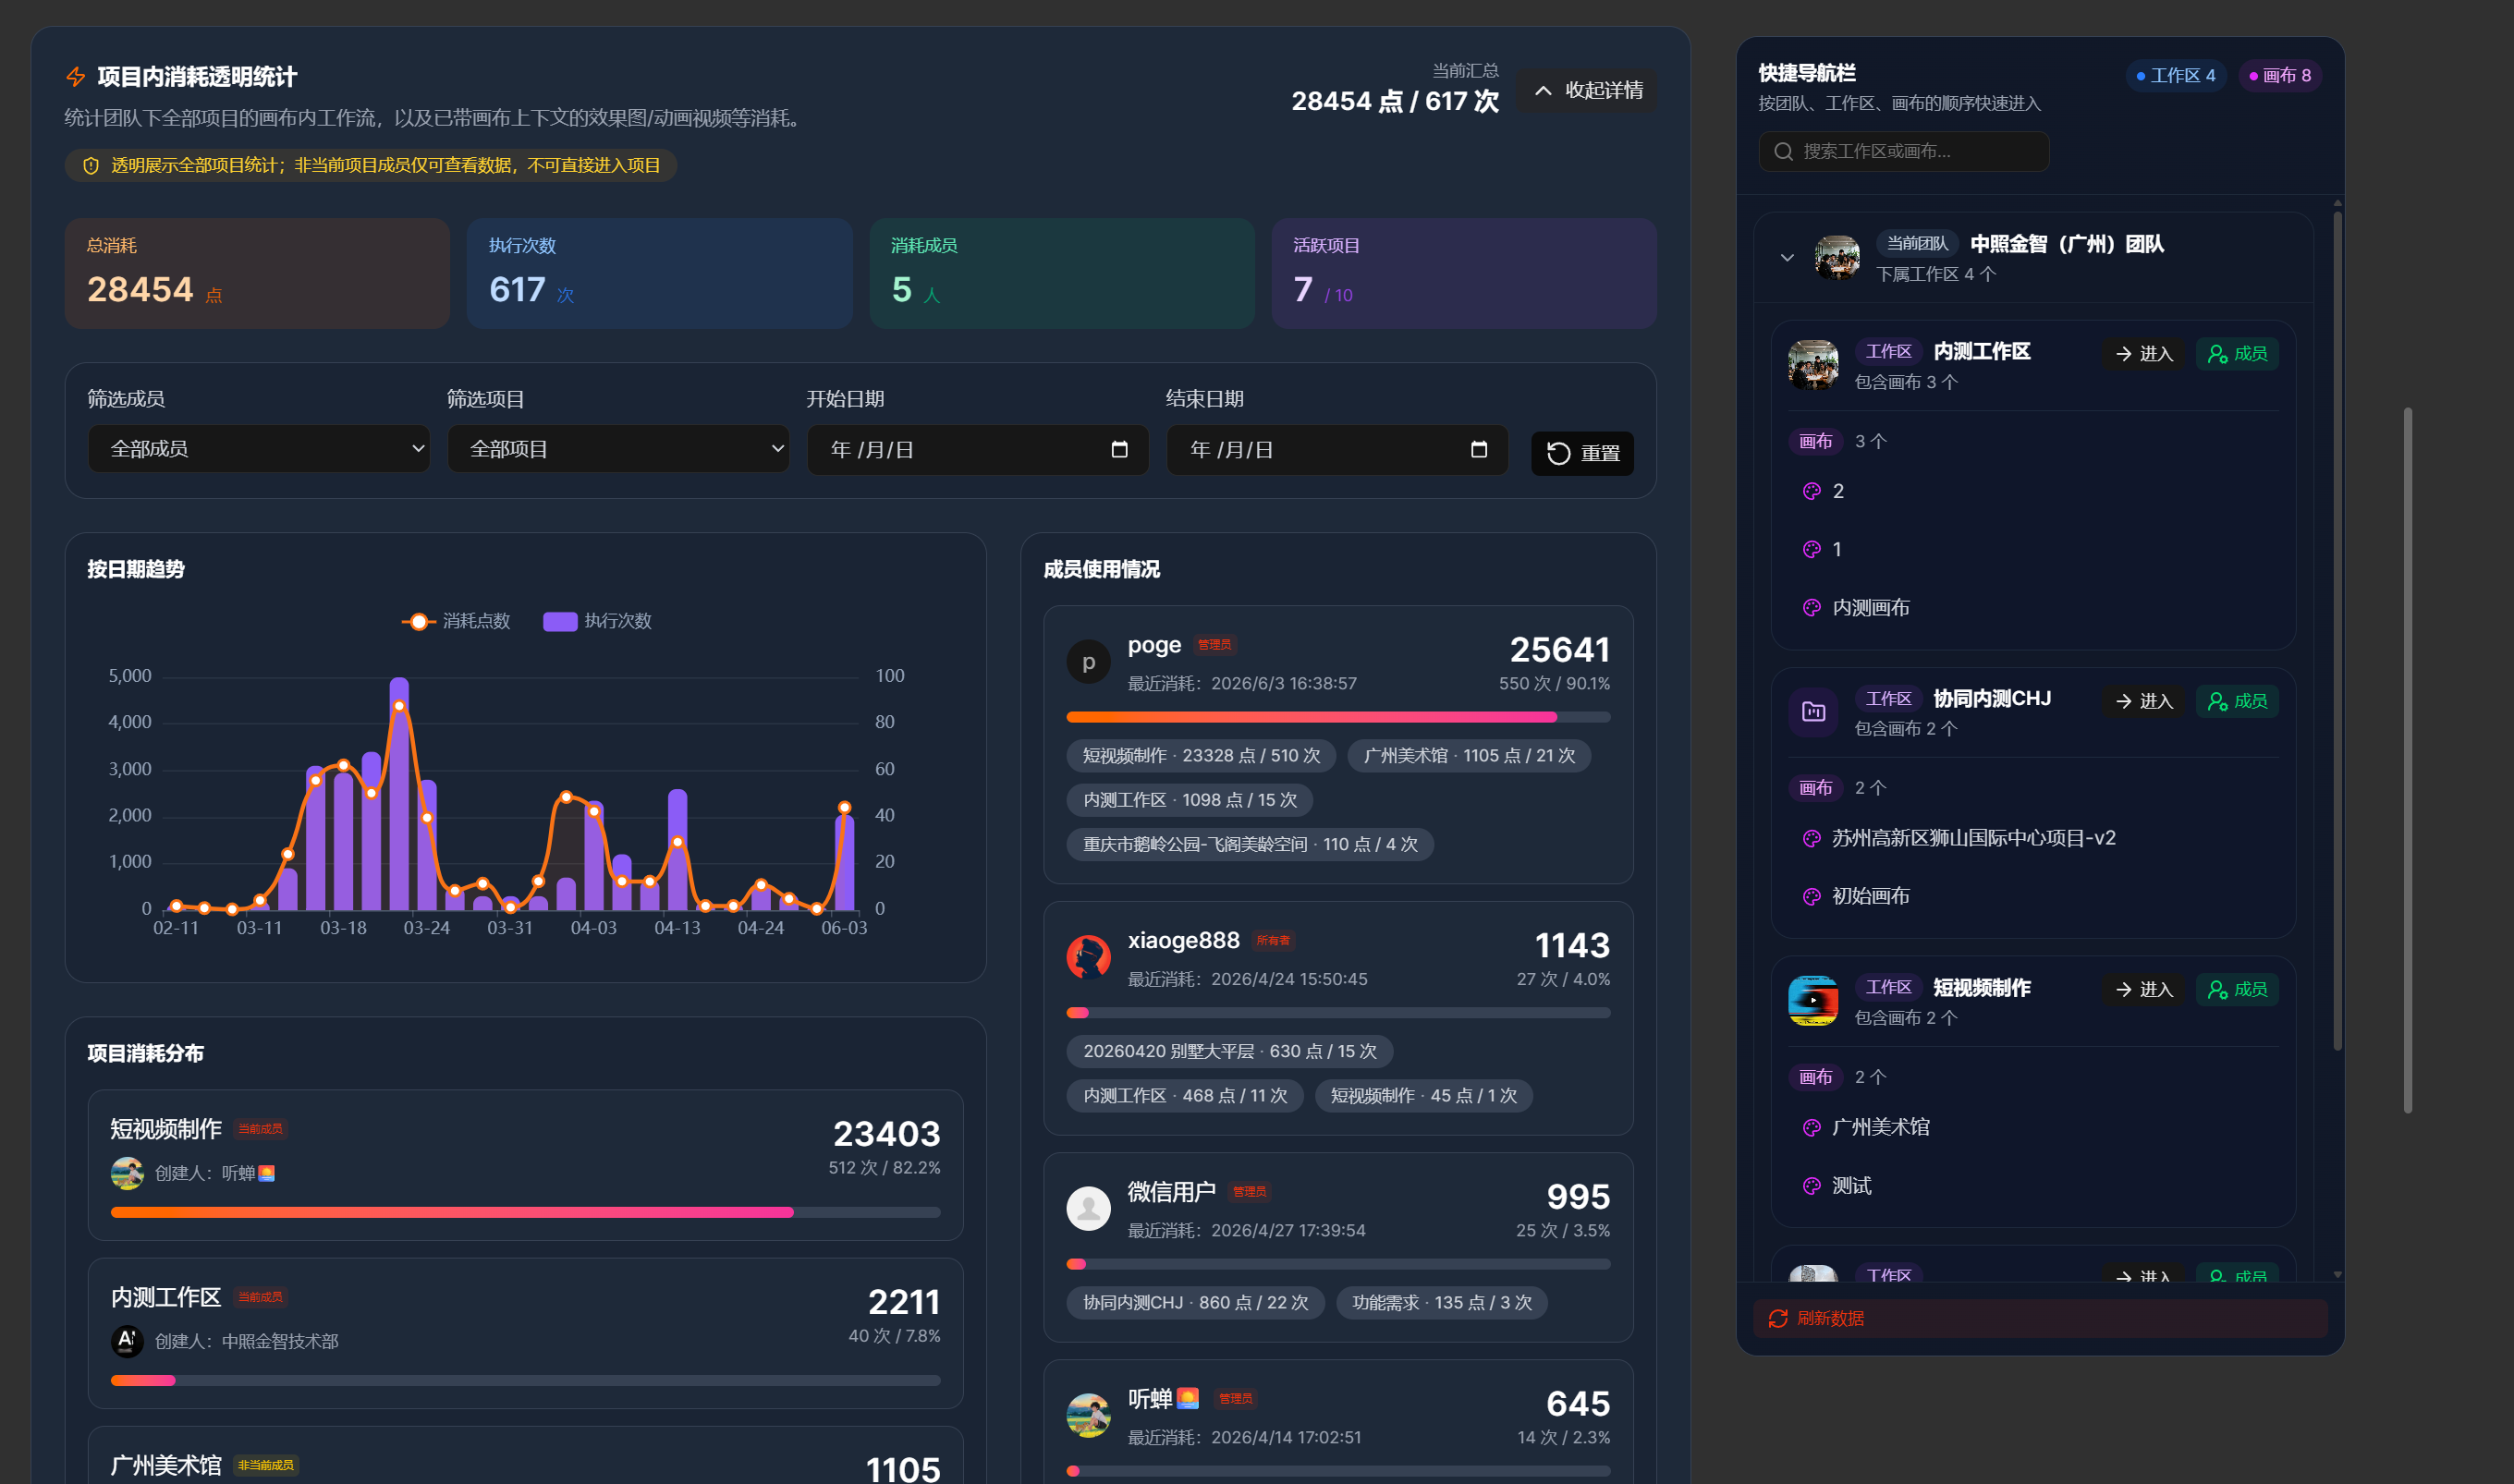This screenshot has height=1484, width=2514.
Task: Click the 结束日期 date input
Action: pyautogui.click(x=1337, y=450)
